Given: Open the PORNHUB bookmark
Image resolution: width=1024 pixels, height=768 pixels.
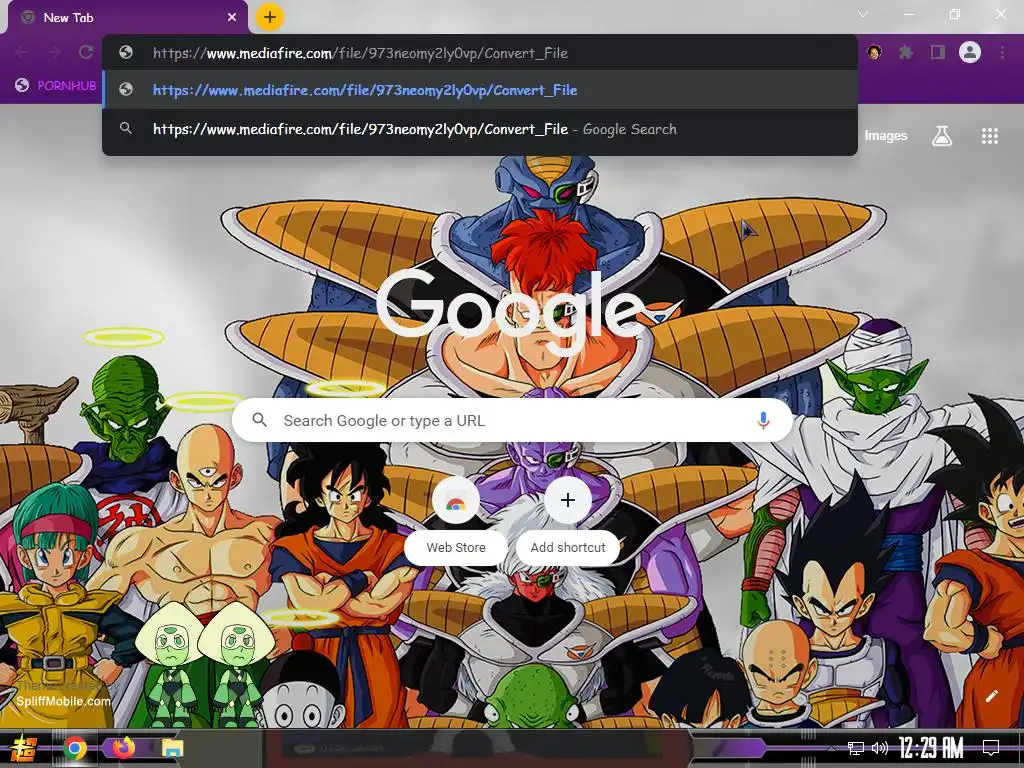Looking at the screenshot, I should coord(56,86).
